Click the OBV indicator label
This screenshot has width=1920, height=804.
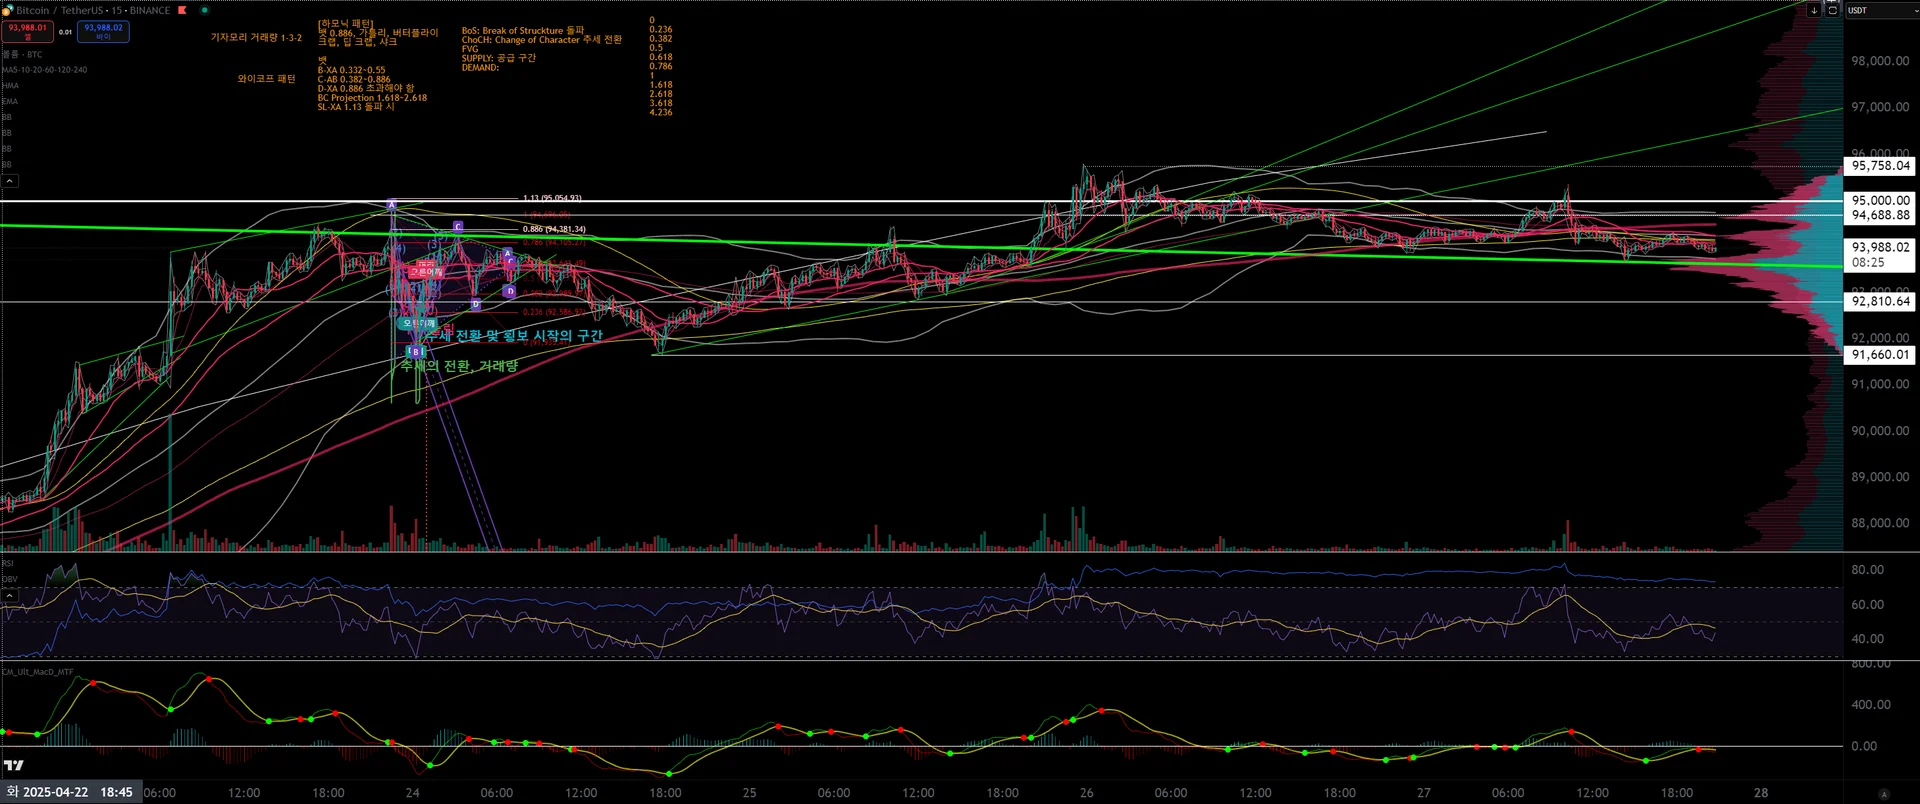9,579
